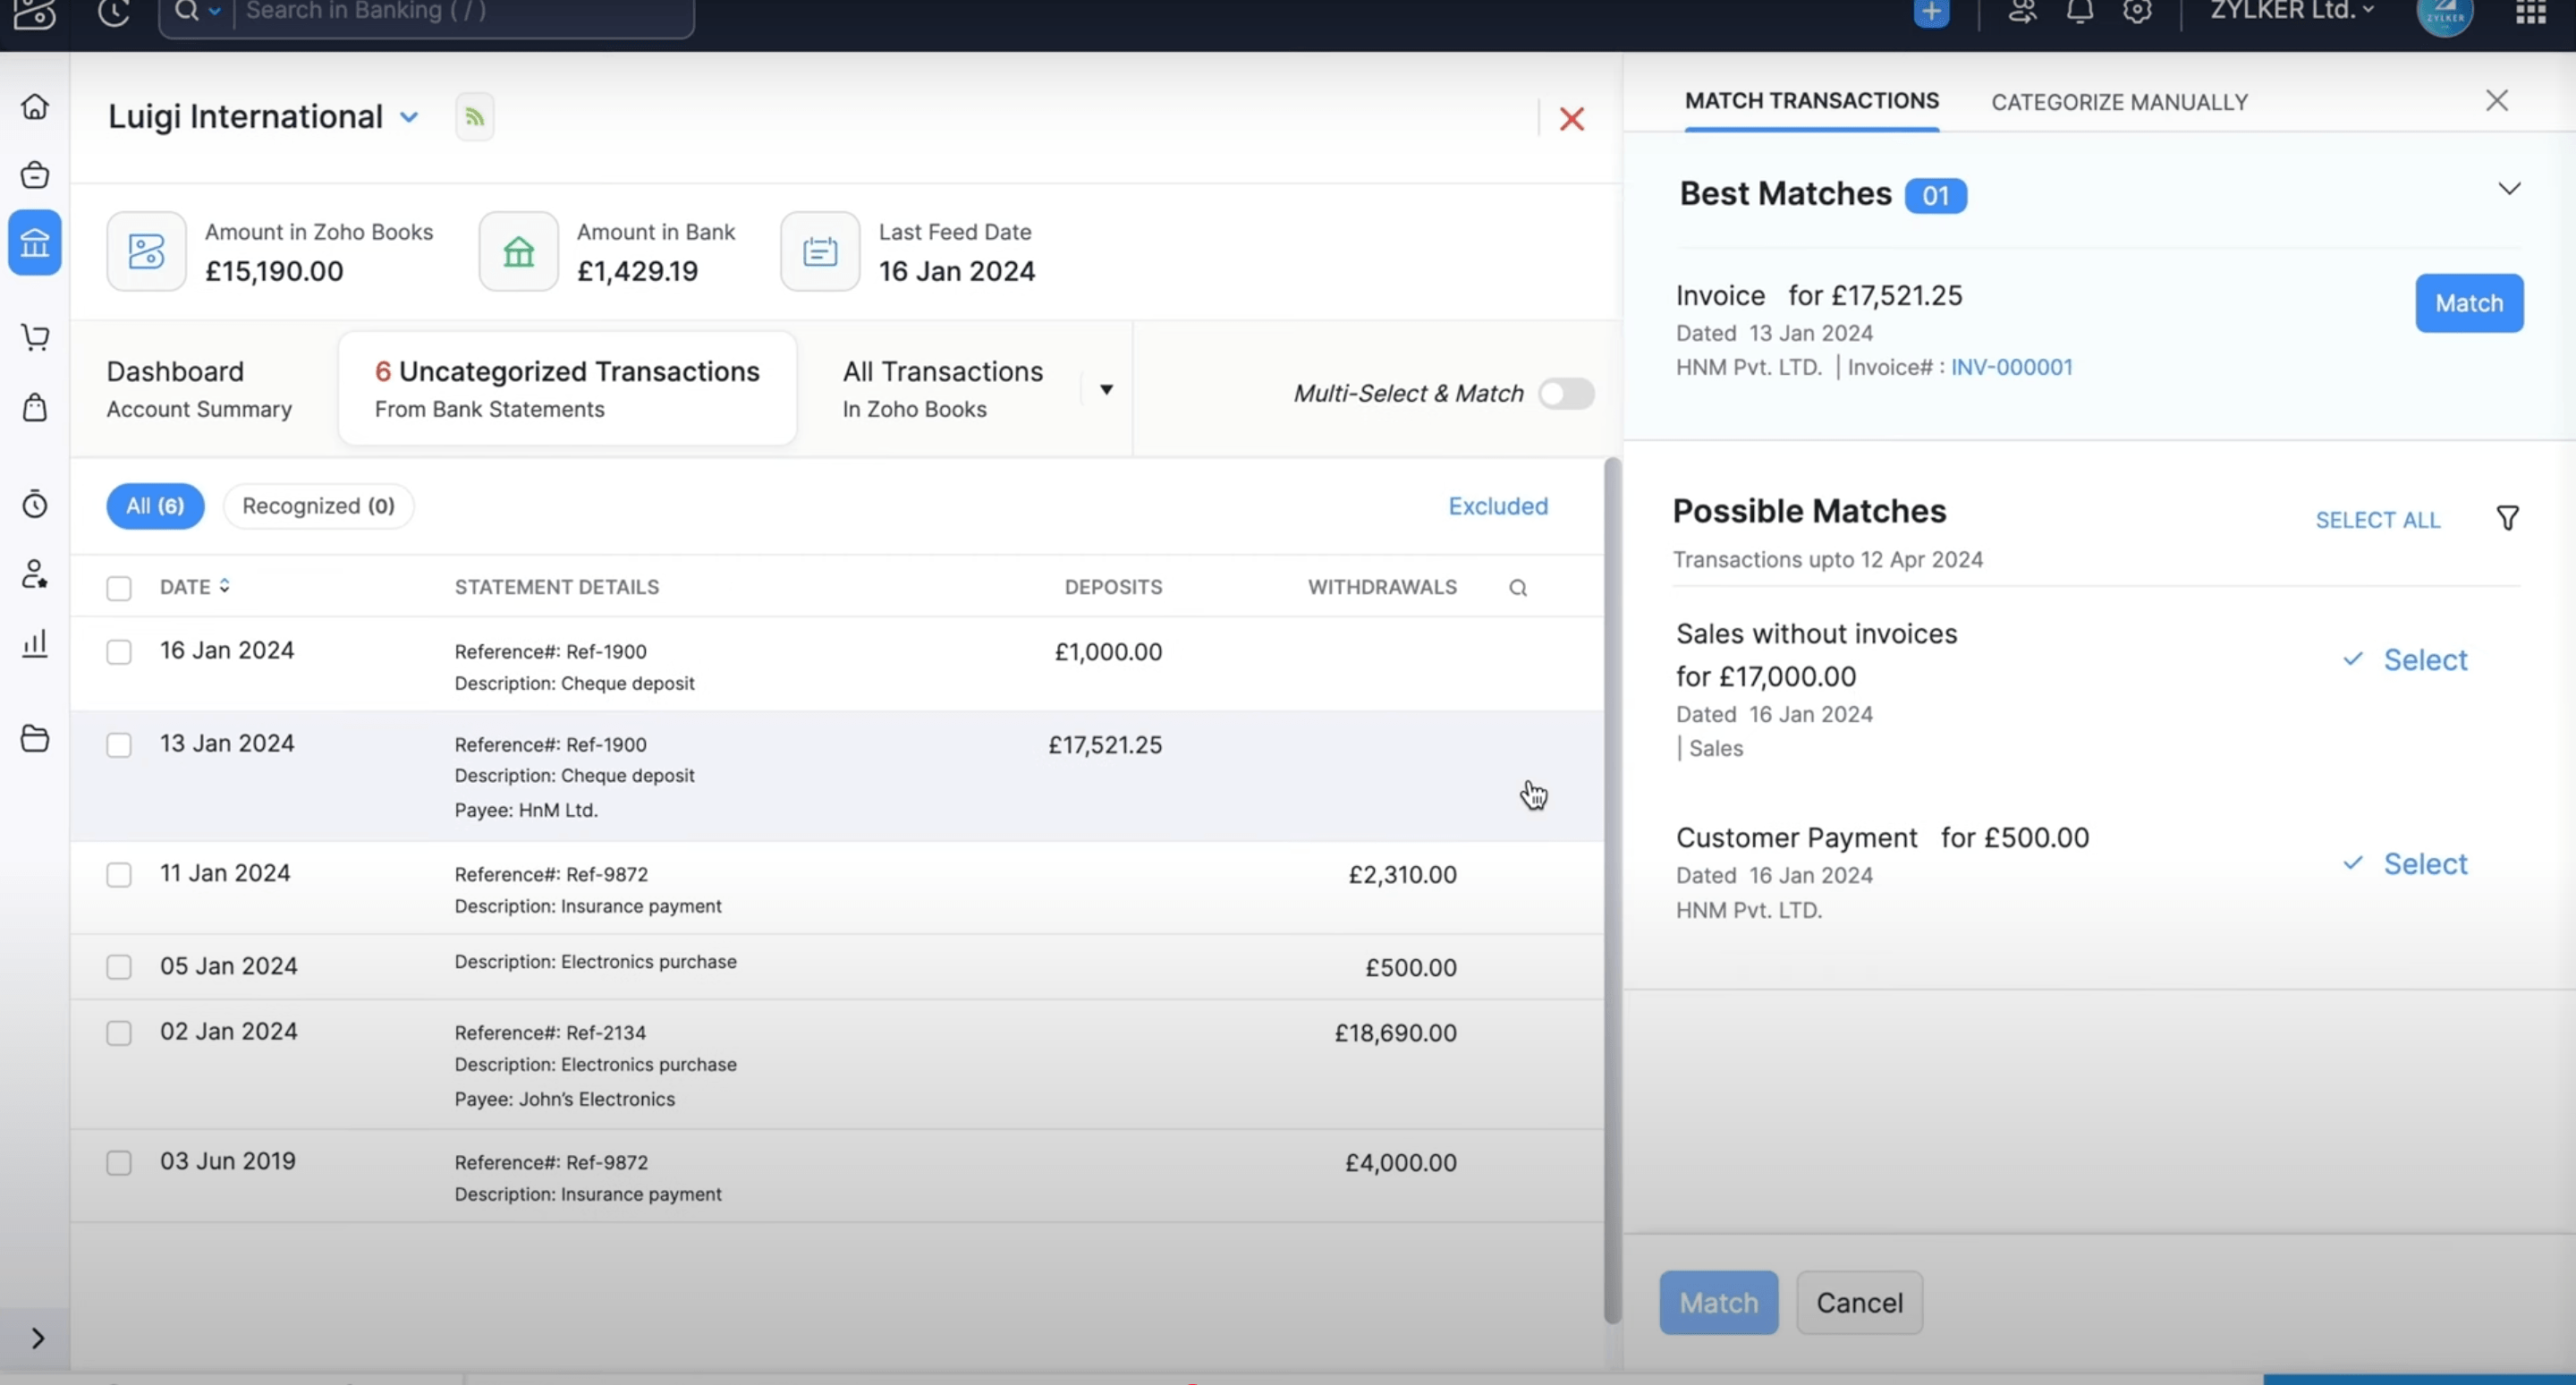Enable the Multi-Select & Match toggle
2576x1385 pixels.
tap(1565, 394)
